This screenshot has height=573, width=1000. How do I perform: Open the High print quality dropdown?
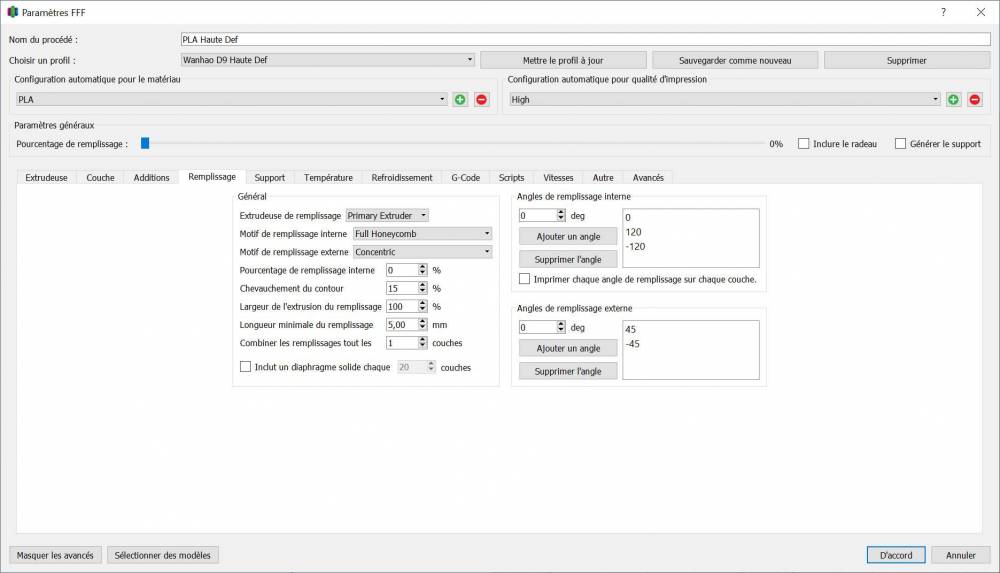(724, 100)
